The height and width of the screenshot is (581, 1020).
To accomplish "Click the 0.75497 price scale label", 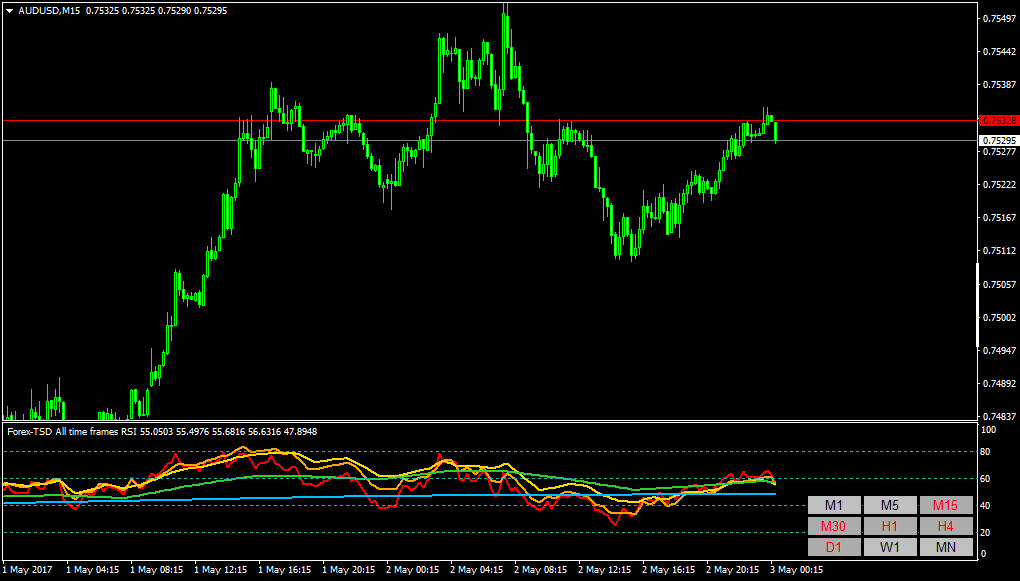I will [x=1000, y=19].
